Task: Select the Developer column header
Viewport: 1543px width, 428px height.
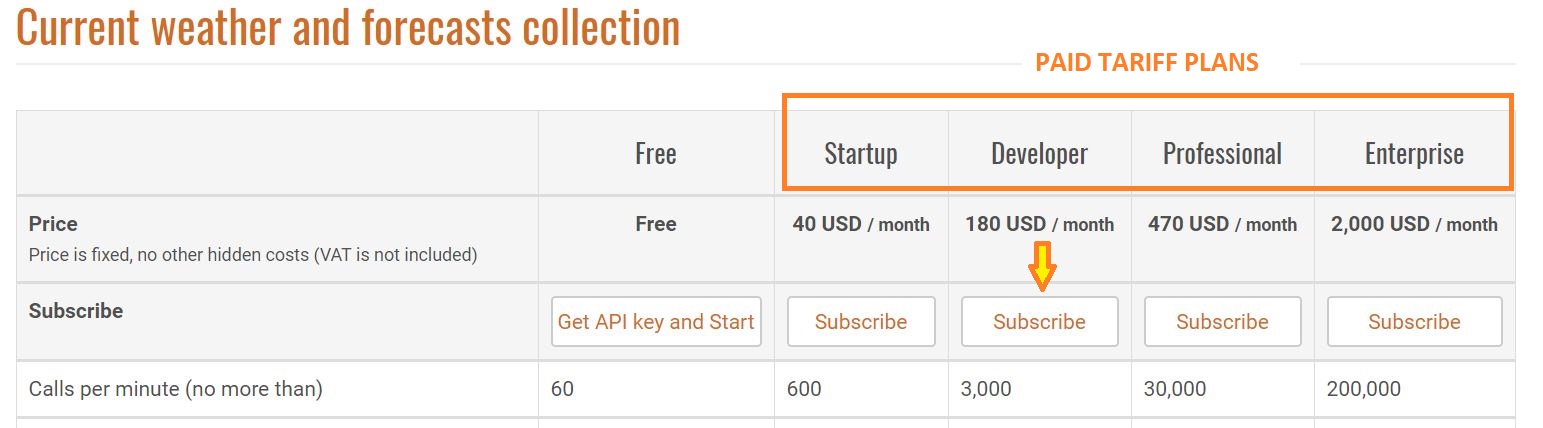Action: point(1039,153)
